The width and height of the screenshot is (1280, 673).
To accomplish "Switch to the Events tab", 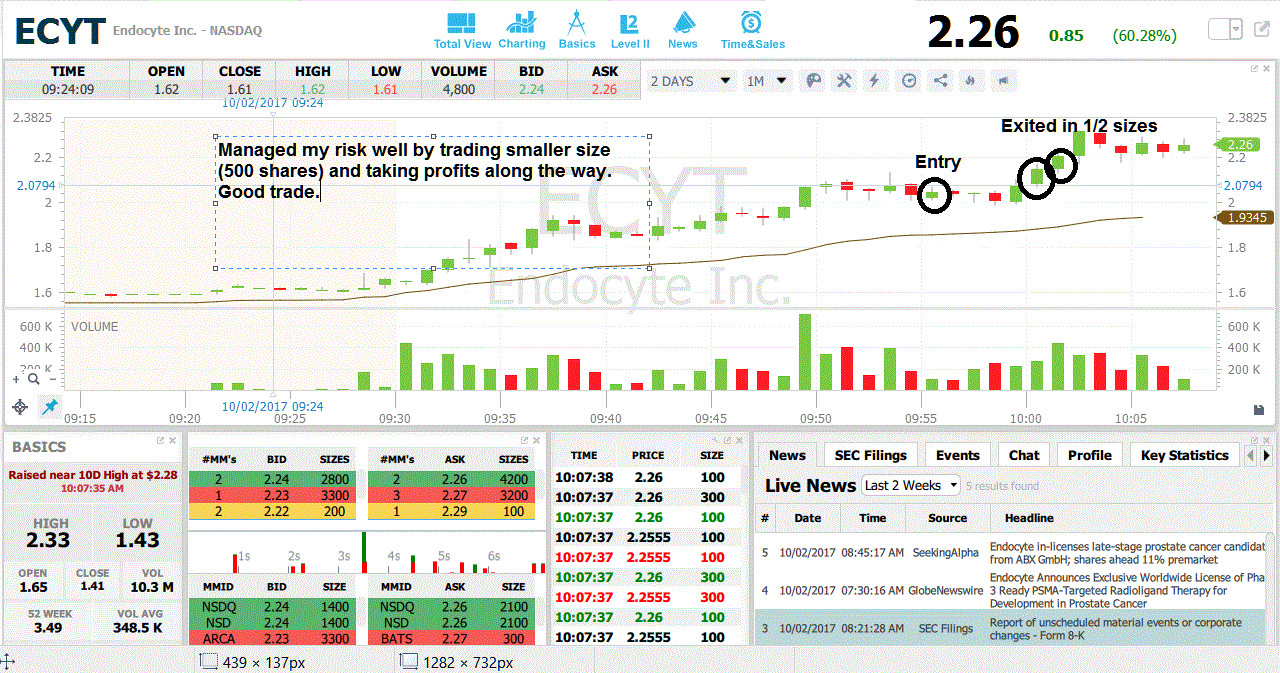I will coord(957,455).
